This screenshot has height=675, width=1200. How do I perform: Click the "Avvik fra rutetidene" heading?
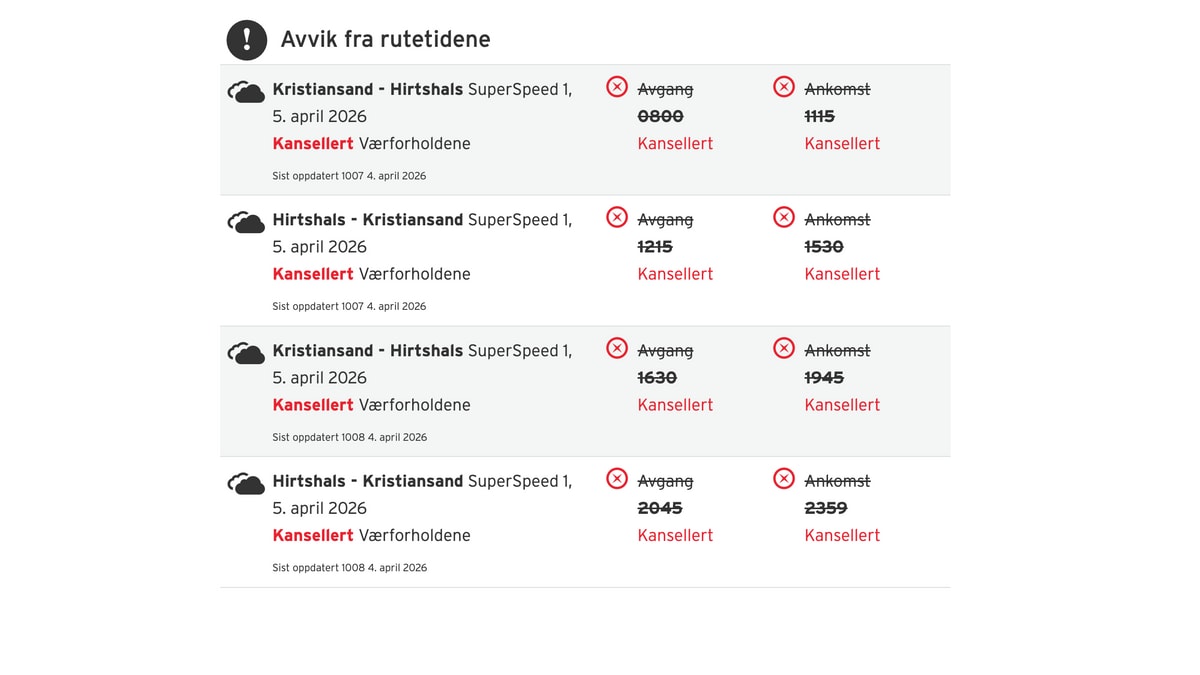point(385,40)
